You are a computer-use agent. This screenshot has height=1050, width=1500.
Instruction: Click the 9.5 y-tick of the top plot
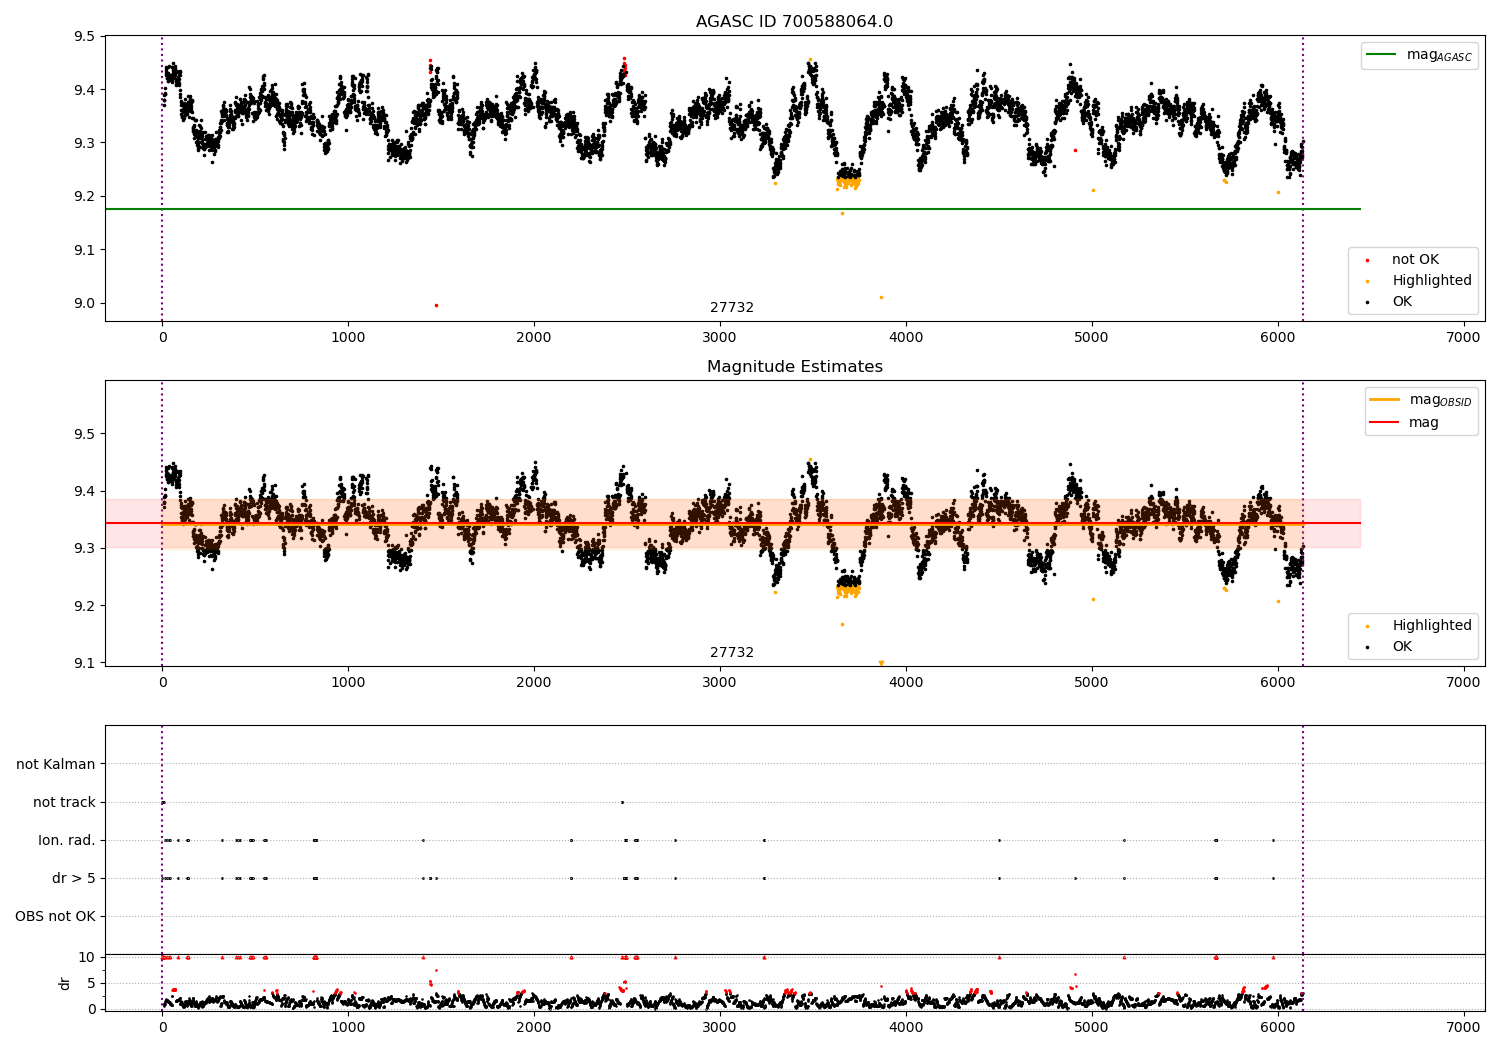(85, 37)
